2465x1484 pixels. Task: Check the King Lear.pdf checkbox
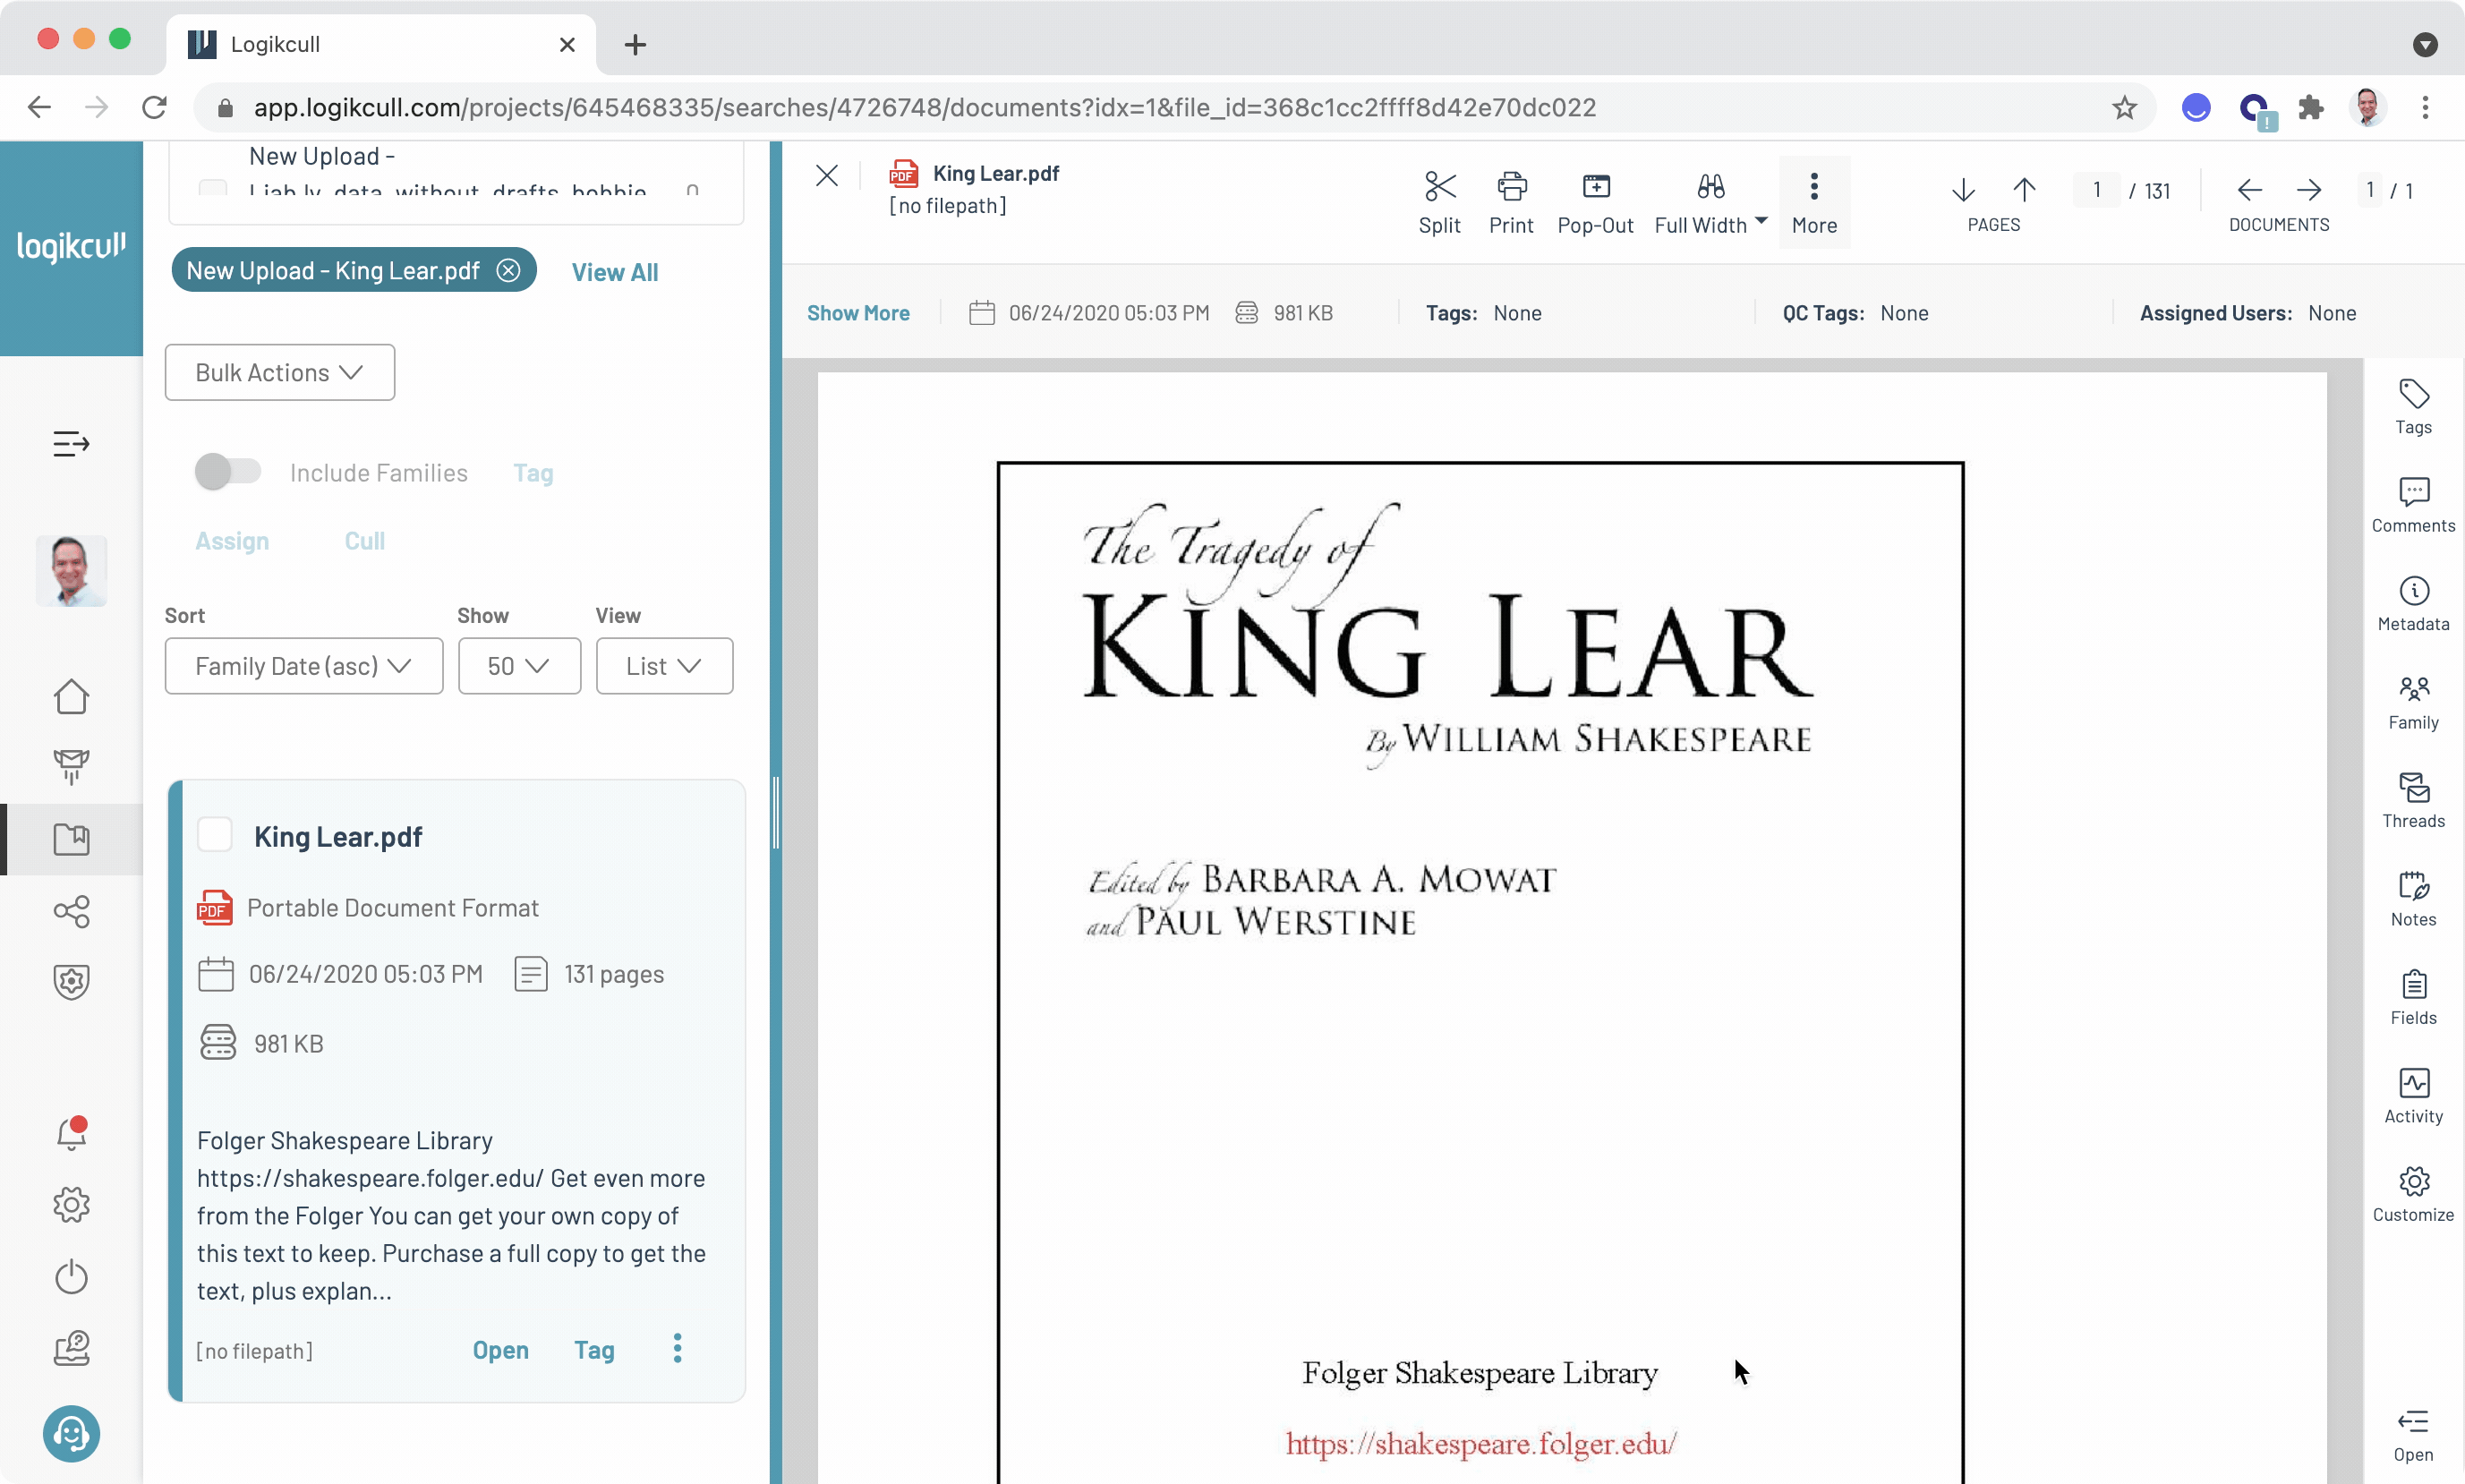(x=214, y=835)
